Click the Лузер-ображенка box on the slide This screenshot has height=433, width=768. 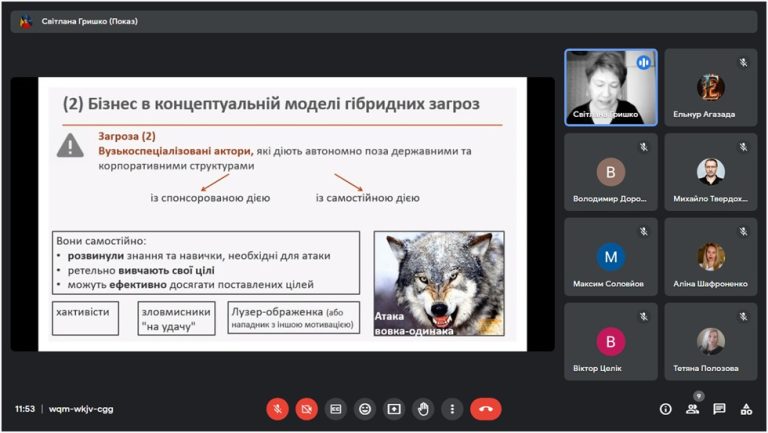pyautogui.click(x=293, y=318)
